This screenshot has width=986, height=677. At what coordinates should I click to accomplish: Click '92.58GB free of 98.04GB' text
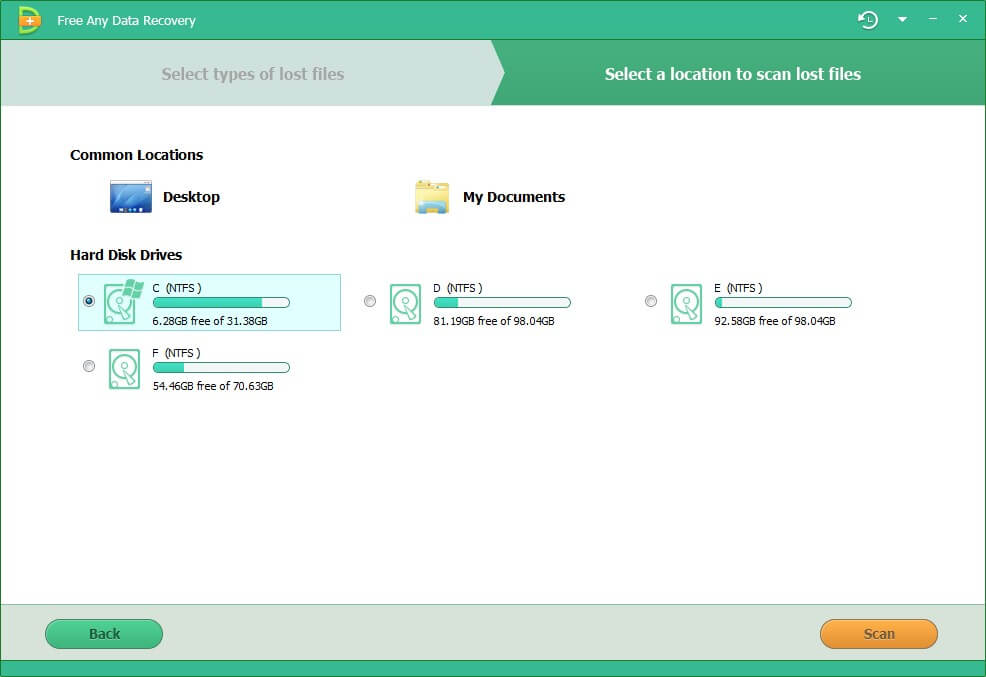point(775,321)
